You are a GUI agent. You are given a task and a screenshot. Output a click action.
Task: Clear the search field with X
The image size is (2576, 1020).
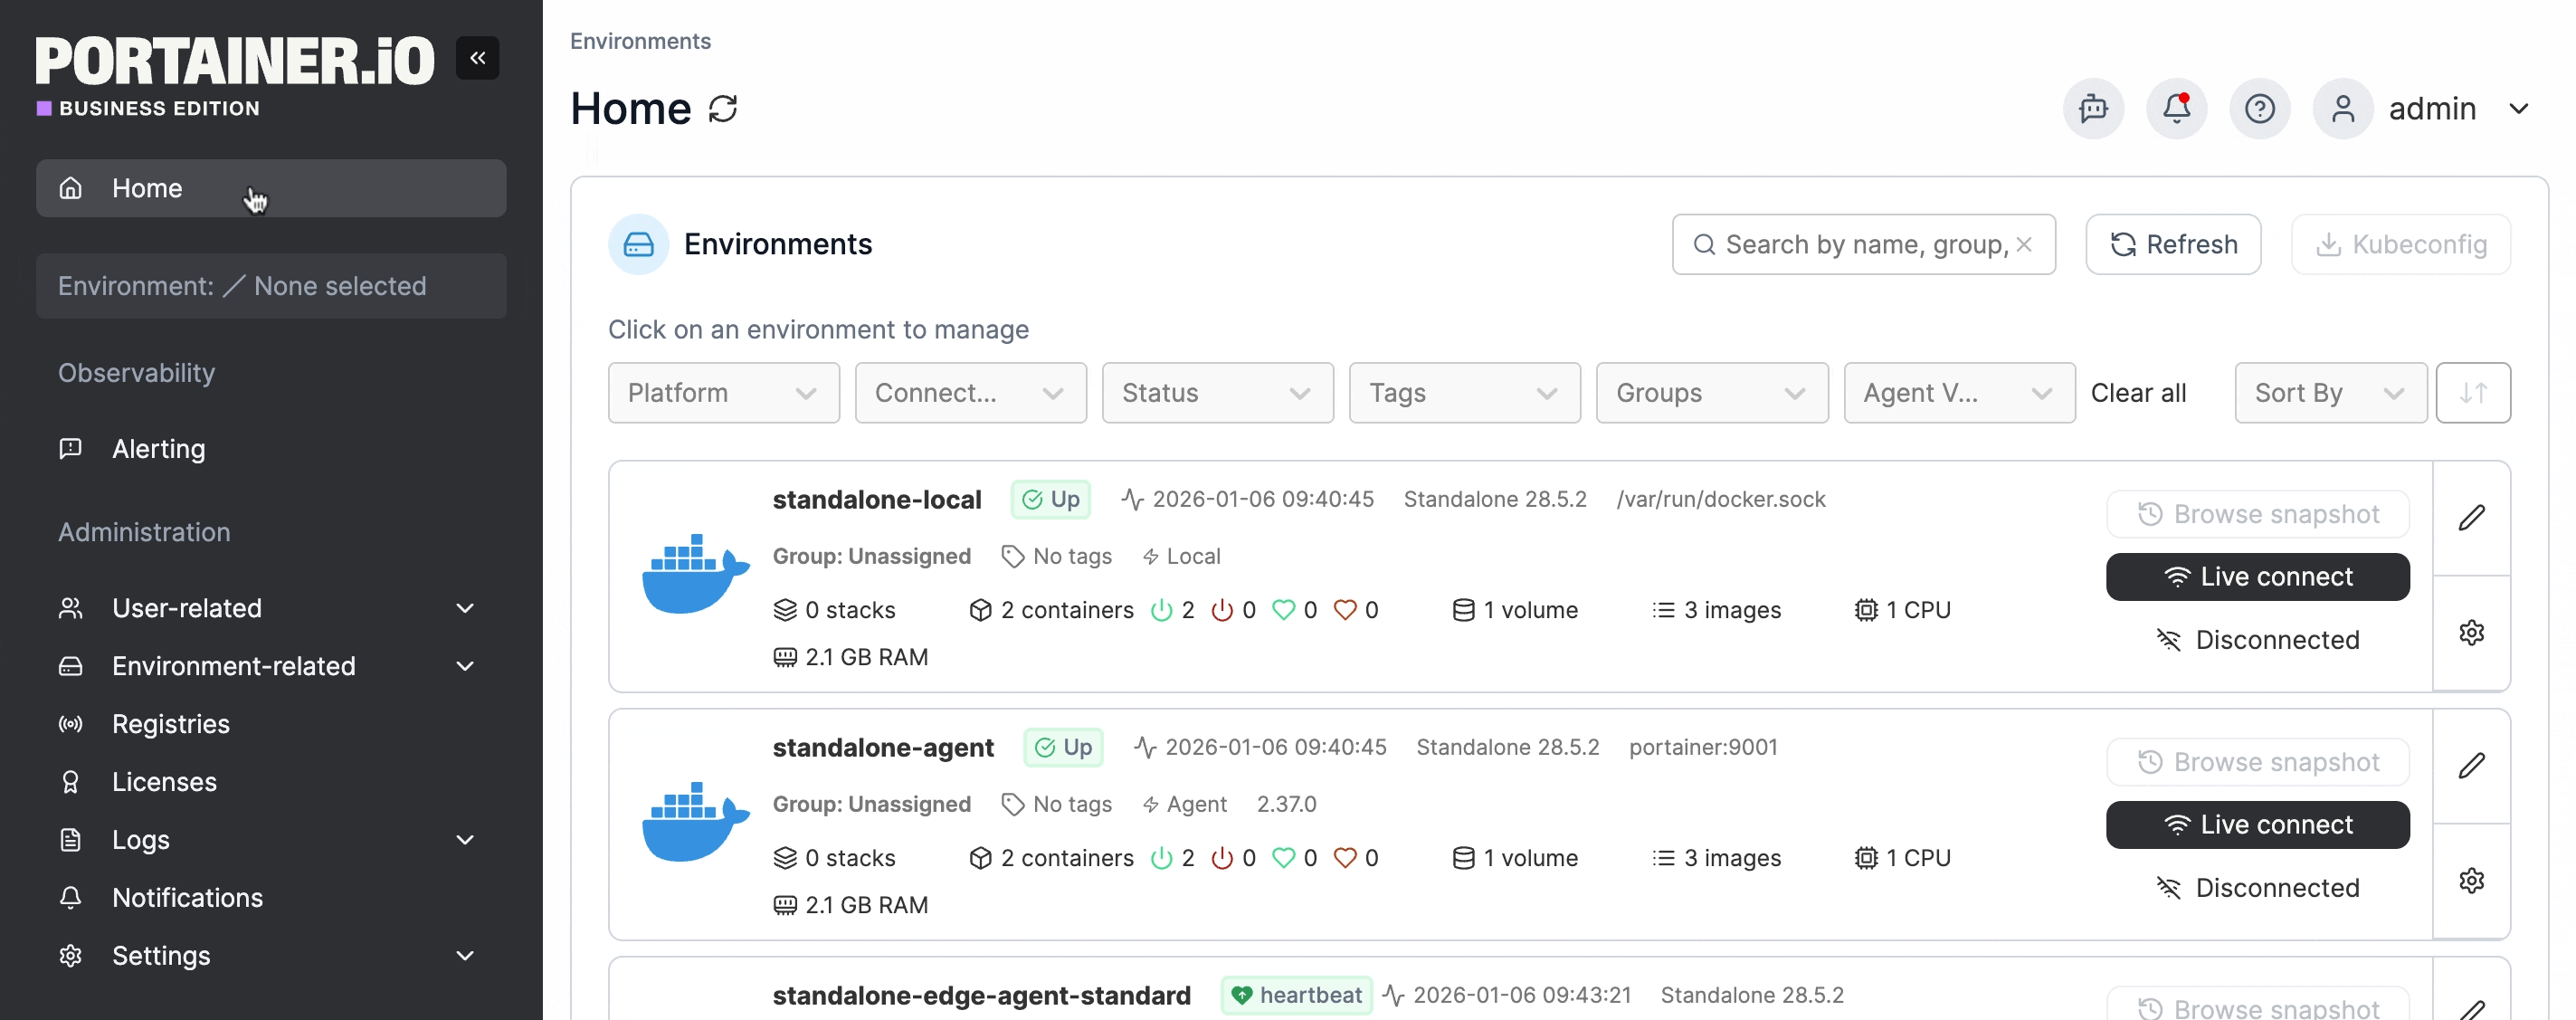(2023, 244)
